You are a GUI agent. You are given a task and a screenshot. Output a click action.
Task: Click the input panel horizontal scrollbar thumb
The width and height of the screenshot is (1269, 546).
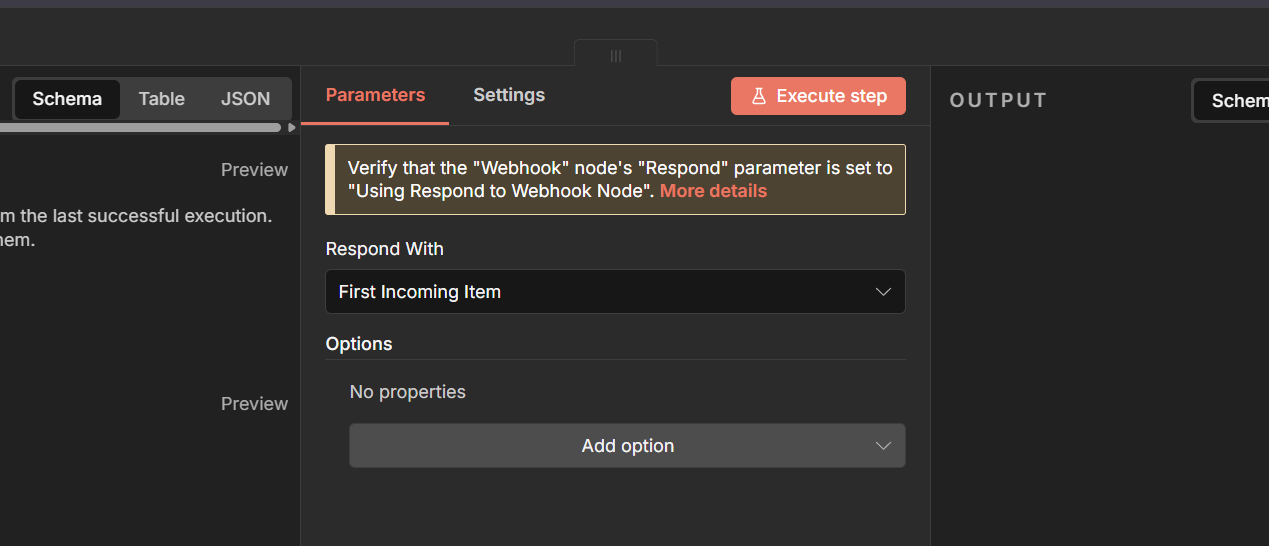pyautogui.click(x=140, y=128)
